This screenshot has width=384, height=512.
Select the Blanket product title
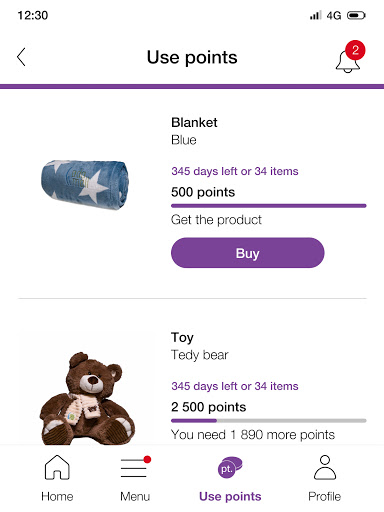point(194,122)
